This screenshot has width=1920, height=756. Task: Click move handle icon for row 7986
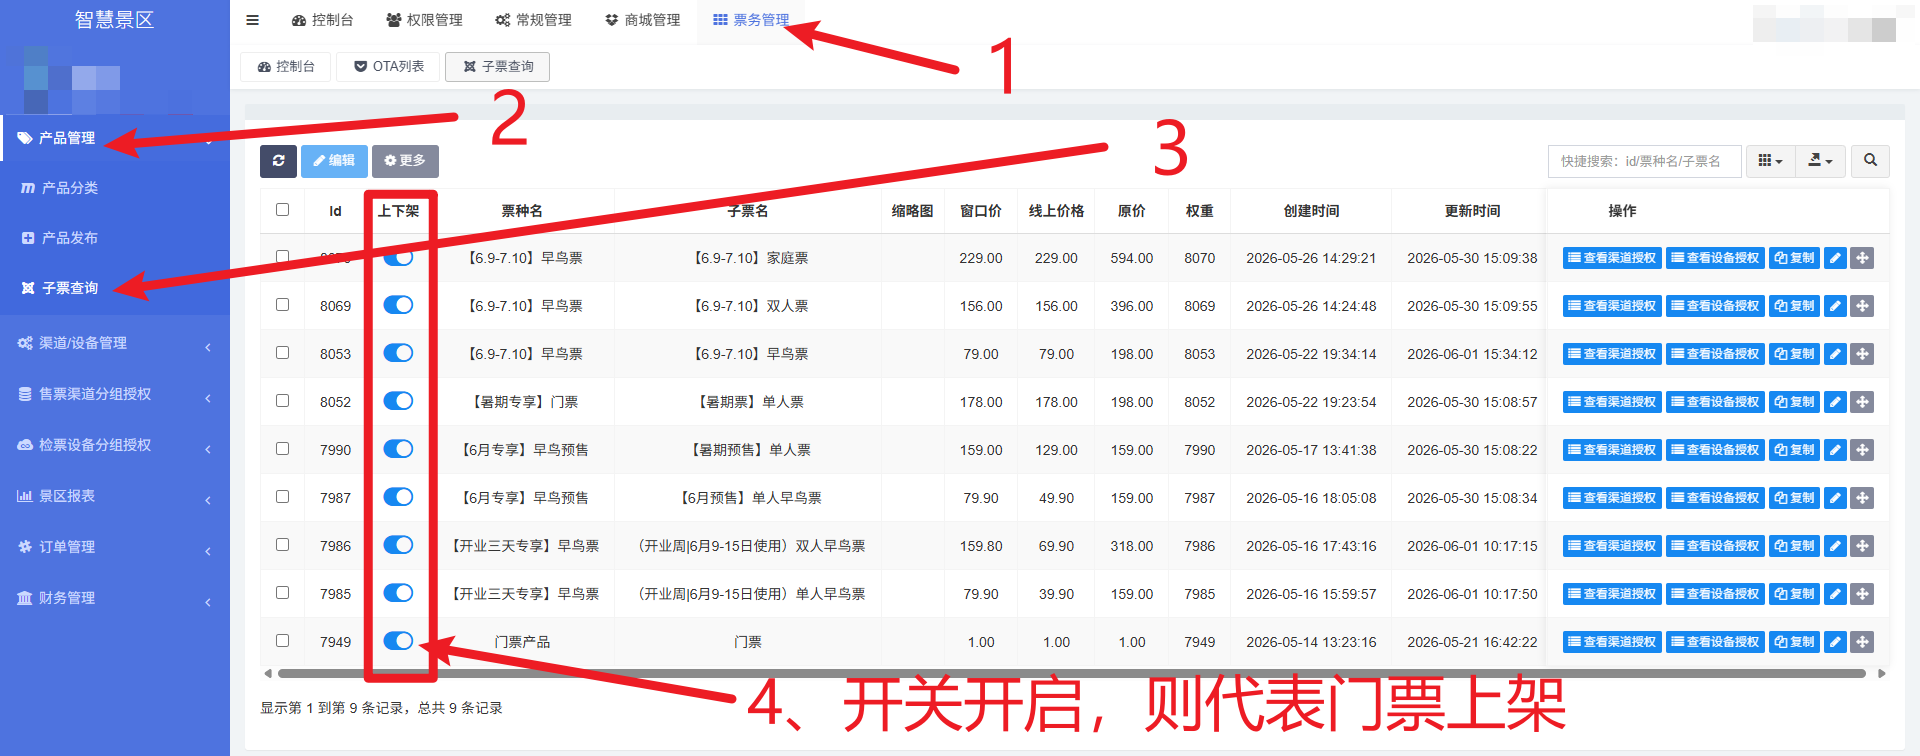click(x=1862, y=546)
